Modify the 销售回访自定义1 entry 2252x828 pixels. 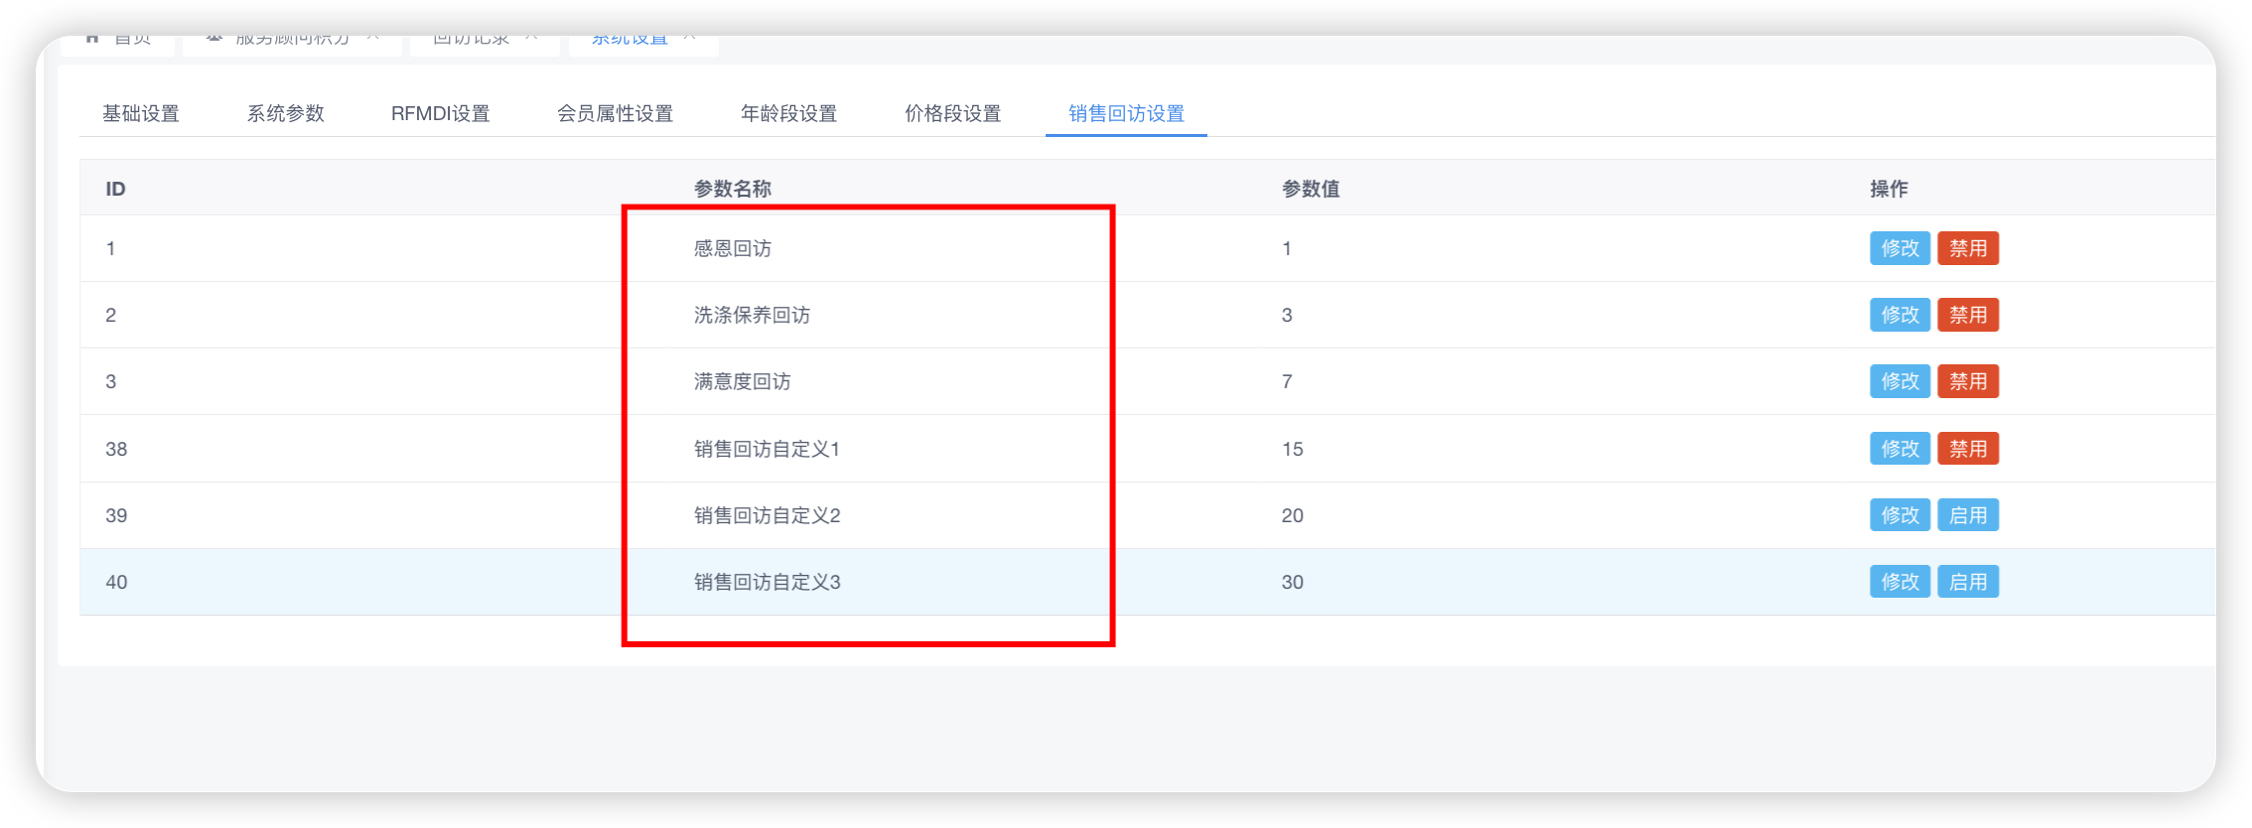[1899, 449]
